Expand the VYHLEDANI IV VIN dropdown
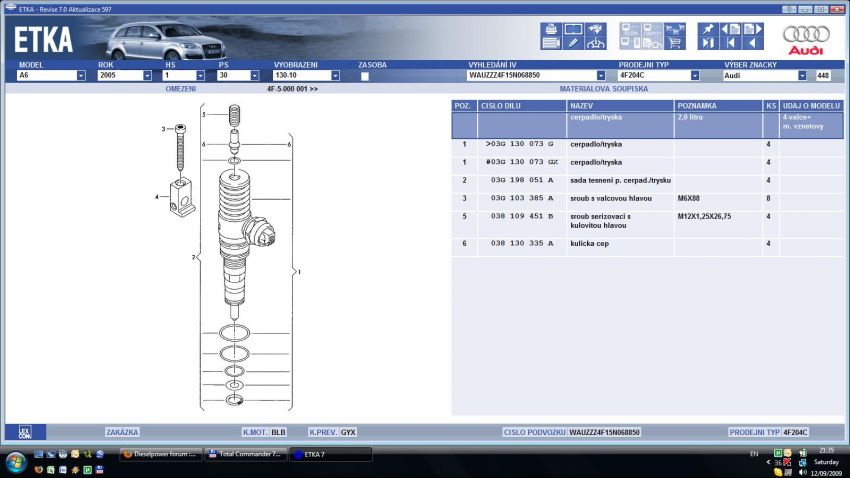Viewport: 850px width, 478px height. click(601, 76)
